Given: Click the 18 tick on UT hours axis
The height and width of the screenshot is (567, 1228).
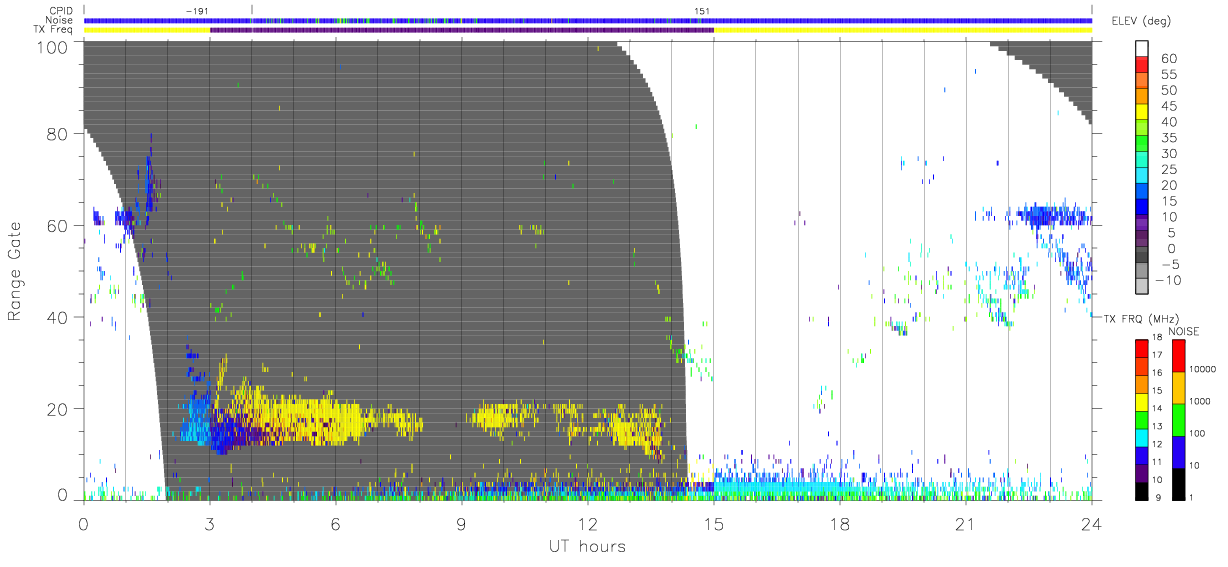Looking at the screenshot, I should click(x=839, y=523).
